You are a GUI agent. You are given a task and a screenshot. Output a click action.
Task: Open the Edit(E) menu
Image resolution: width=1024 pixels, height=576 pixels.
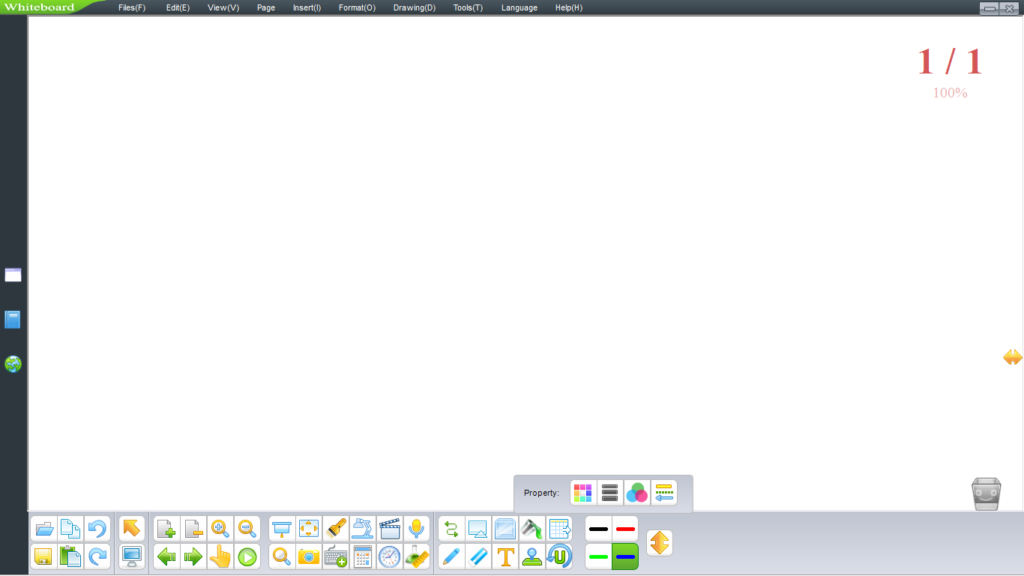(x=178, y=8)
